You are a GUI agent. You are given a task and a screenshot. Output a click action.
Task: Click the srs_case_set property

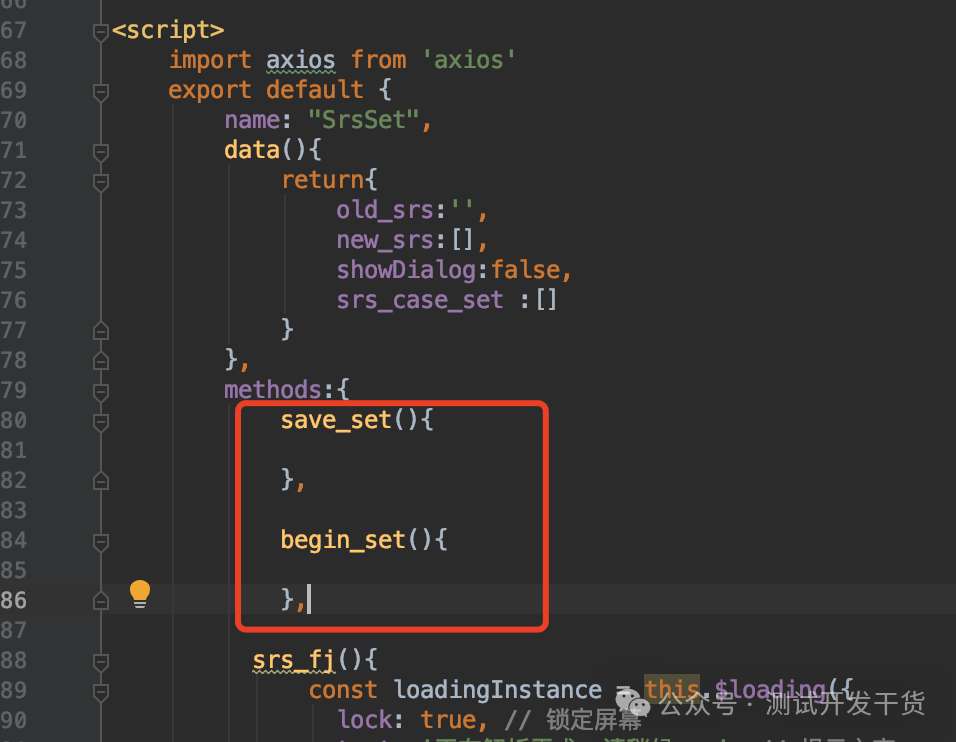419,300
